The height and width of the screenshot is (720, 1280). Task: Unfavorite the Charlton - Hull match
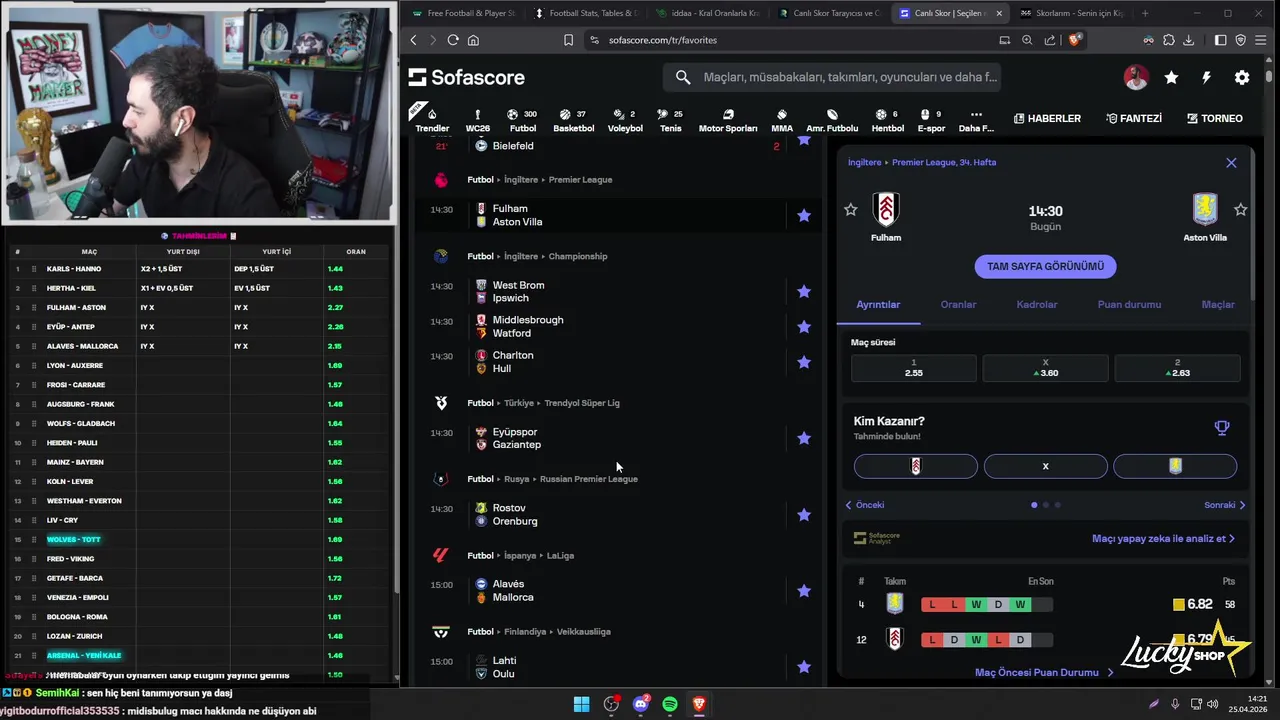pos(804,362)
